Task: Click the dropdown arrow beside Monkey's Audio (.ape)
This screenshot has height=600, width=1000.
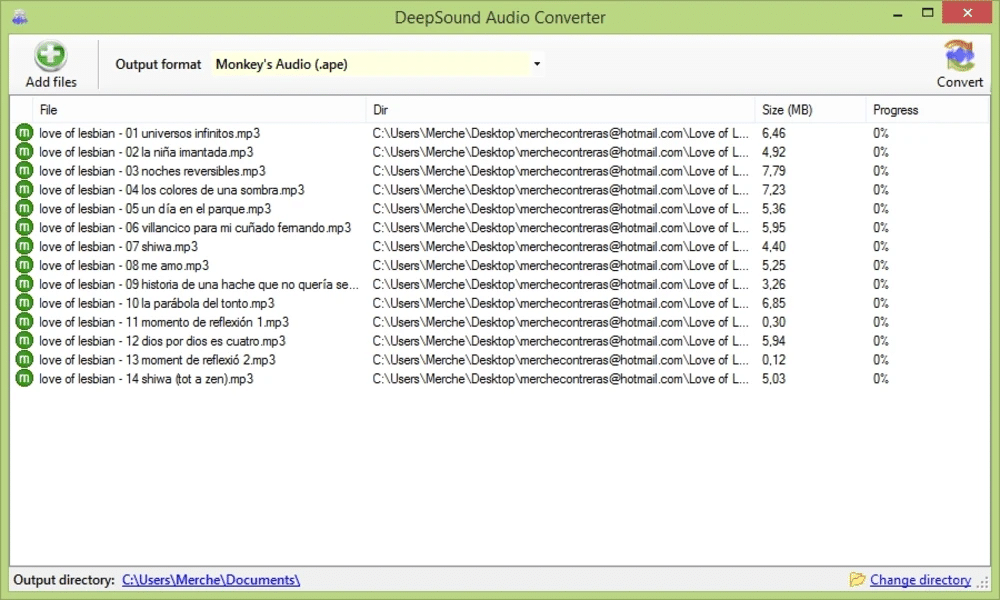Action: coord(536,63)
